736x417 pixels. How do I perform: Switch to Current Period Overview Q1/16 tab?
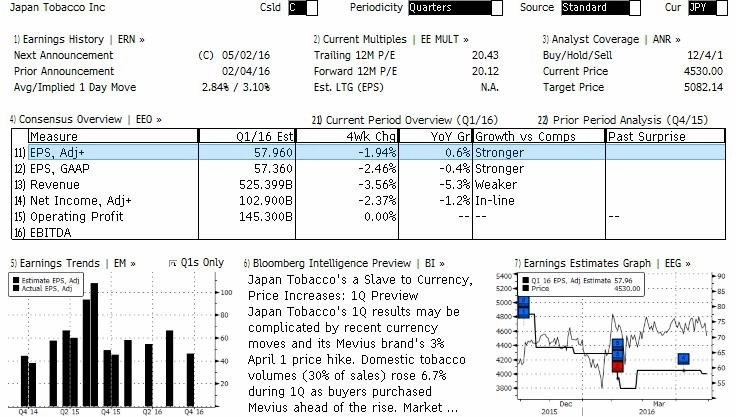tap(405, 120)
